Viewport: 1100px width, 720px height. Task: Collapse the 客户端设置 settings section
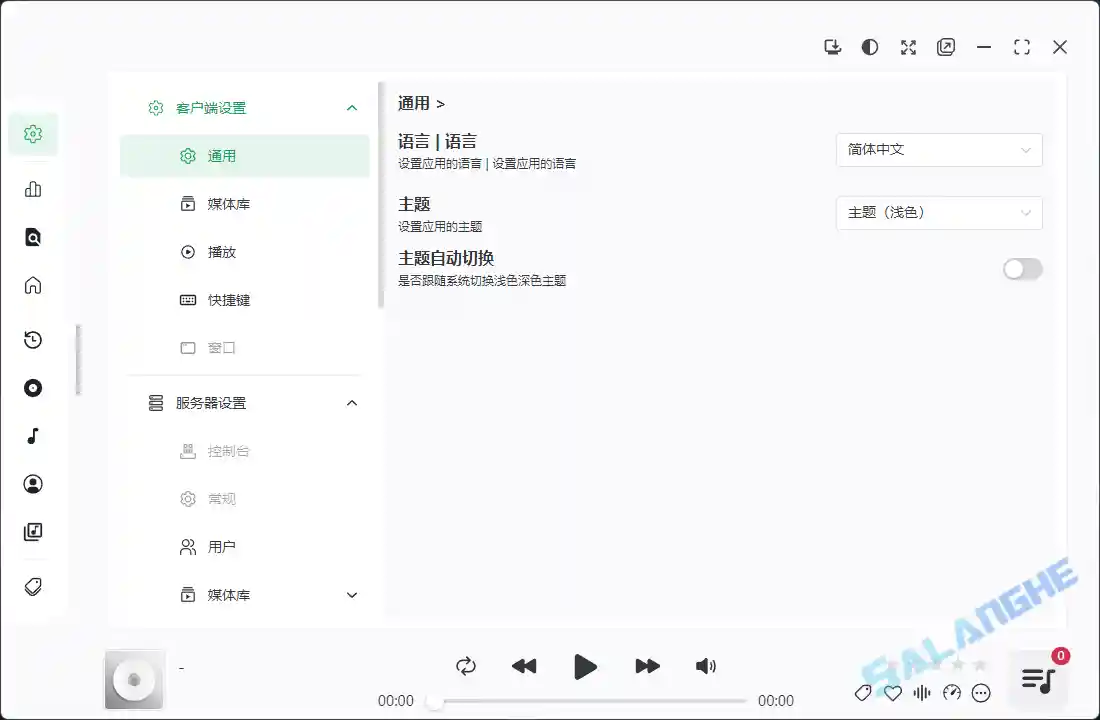(x=351, y=107)
